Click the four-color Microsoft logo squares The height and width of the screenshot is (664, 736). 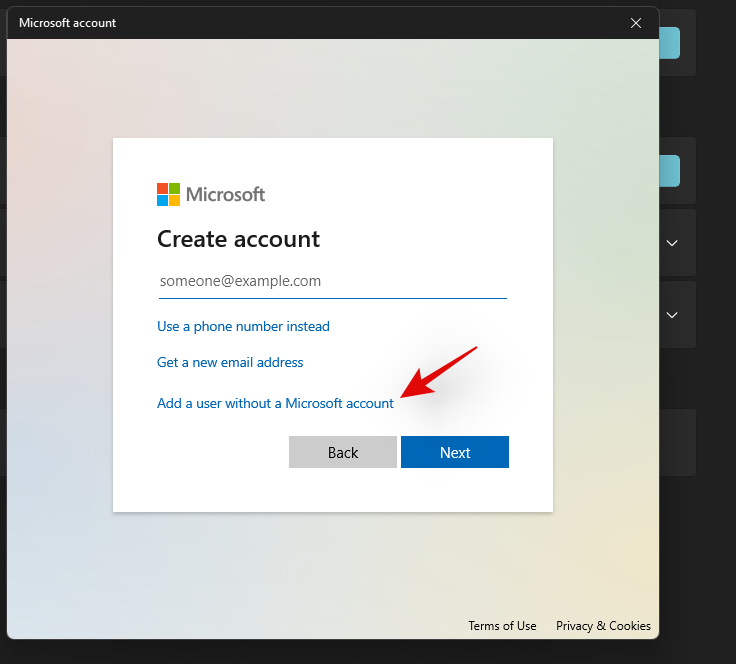[168, 194]
